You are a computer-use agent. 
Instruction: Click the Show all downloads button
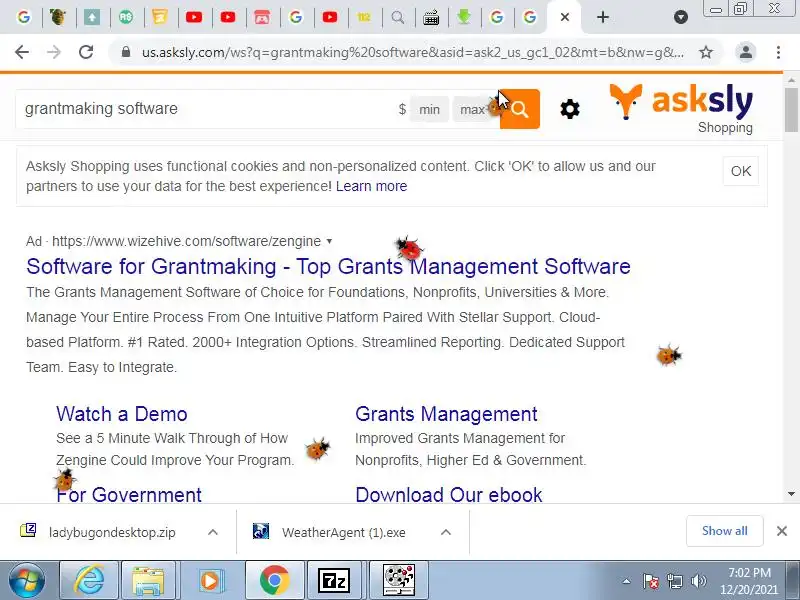[724, 531]
